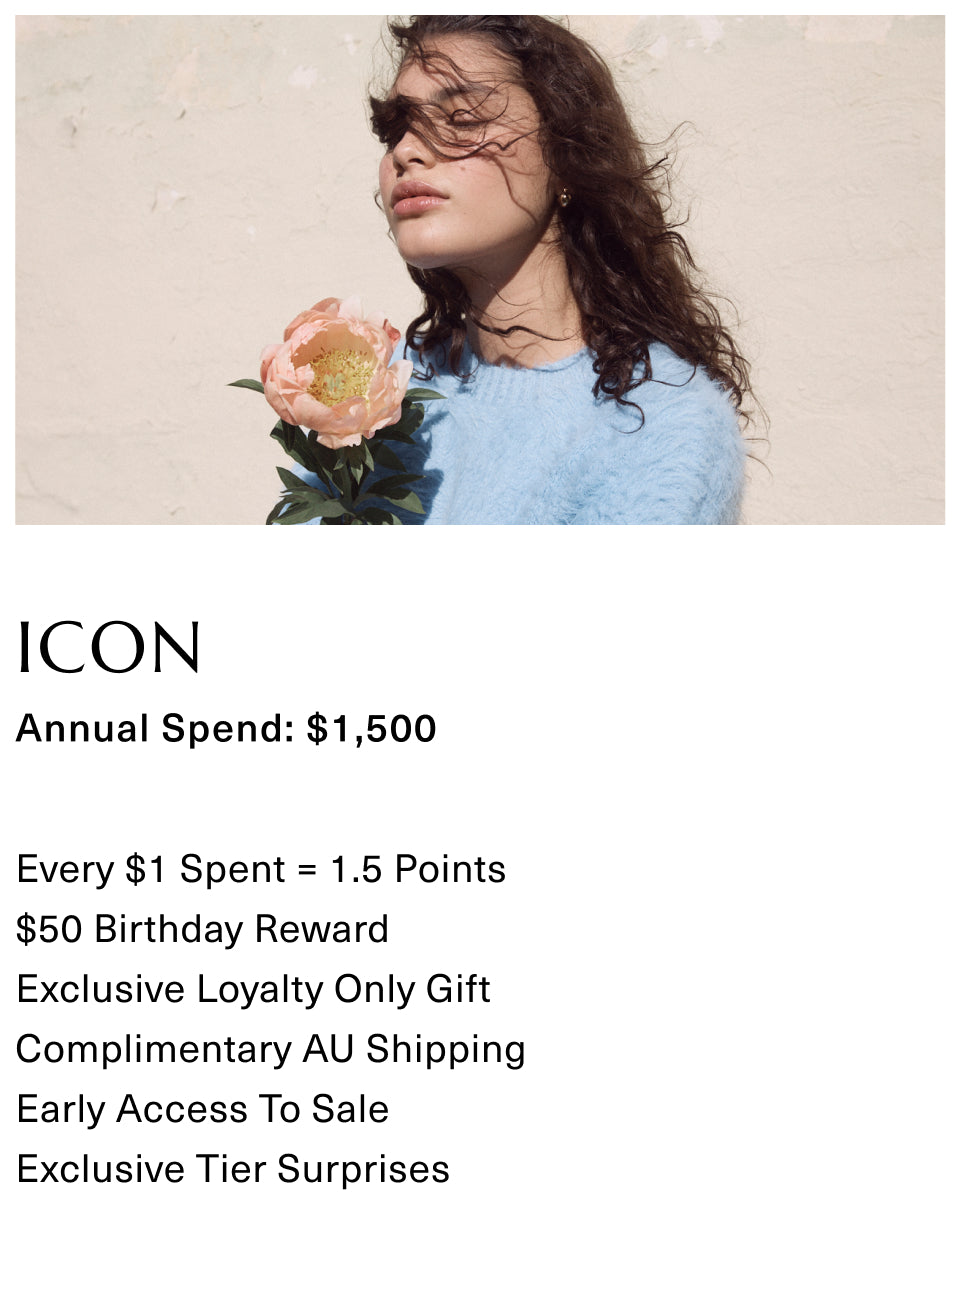Viewport: 961px width, 1290px height.
Task: Open the Exclusive Loyalty Only Gift benefit
Action: point(253,989)
